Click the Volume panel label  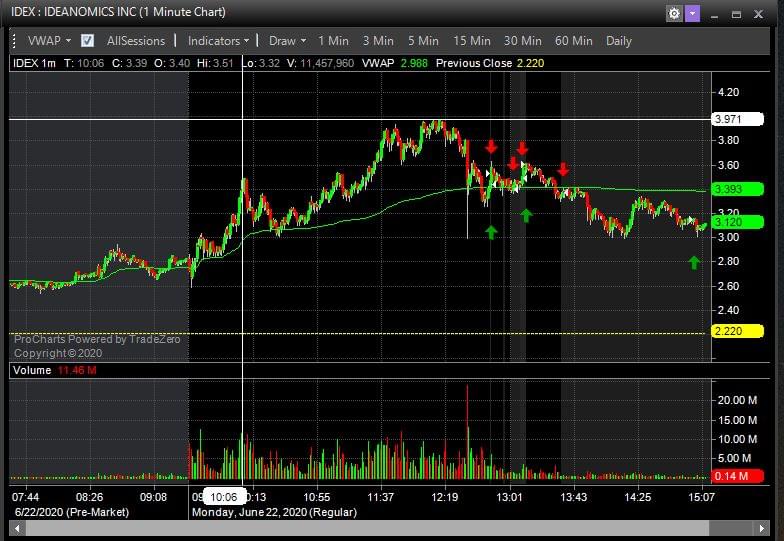[x=32, y=370]
